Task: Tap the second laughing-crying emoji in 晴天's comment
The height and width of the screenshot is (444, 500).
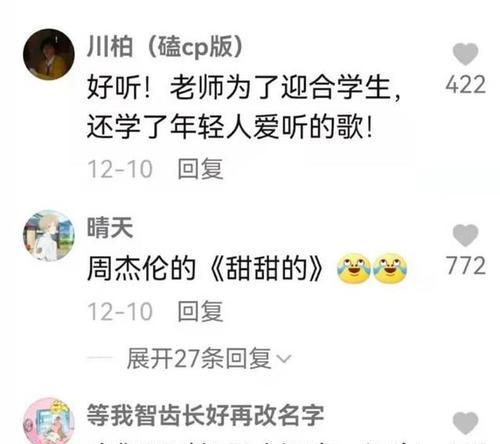Action: (x=390, y=268)
